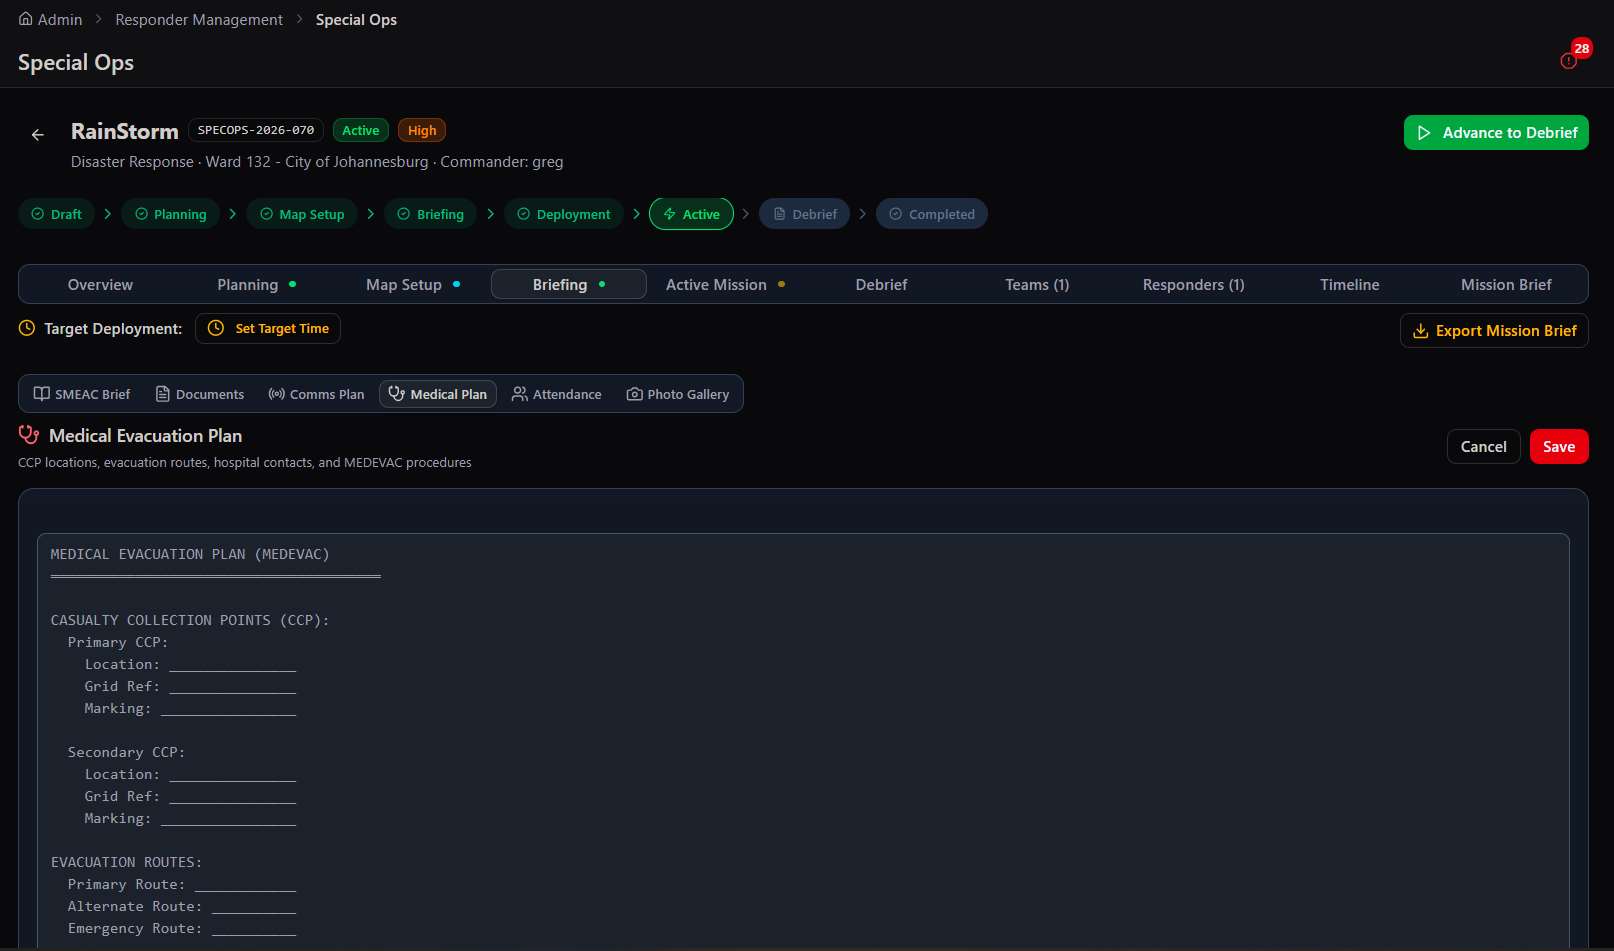Open the alerts icon with 28 badge
1614x951 pixels.
pyautogui.click(x=1569, y=60)
